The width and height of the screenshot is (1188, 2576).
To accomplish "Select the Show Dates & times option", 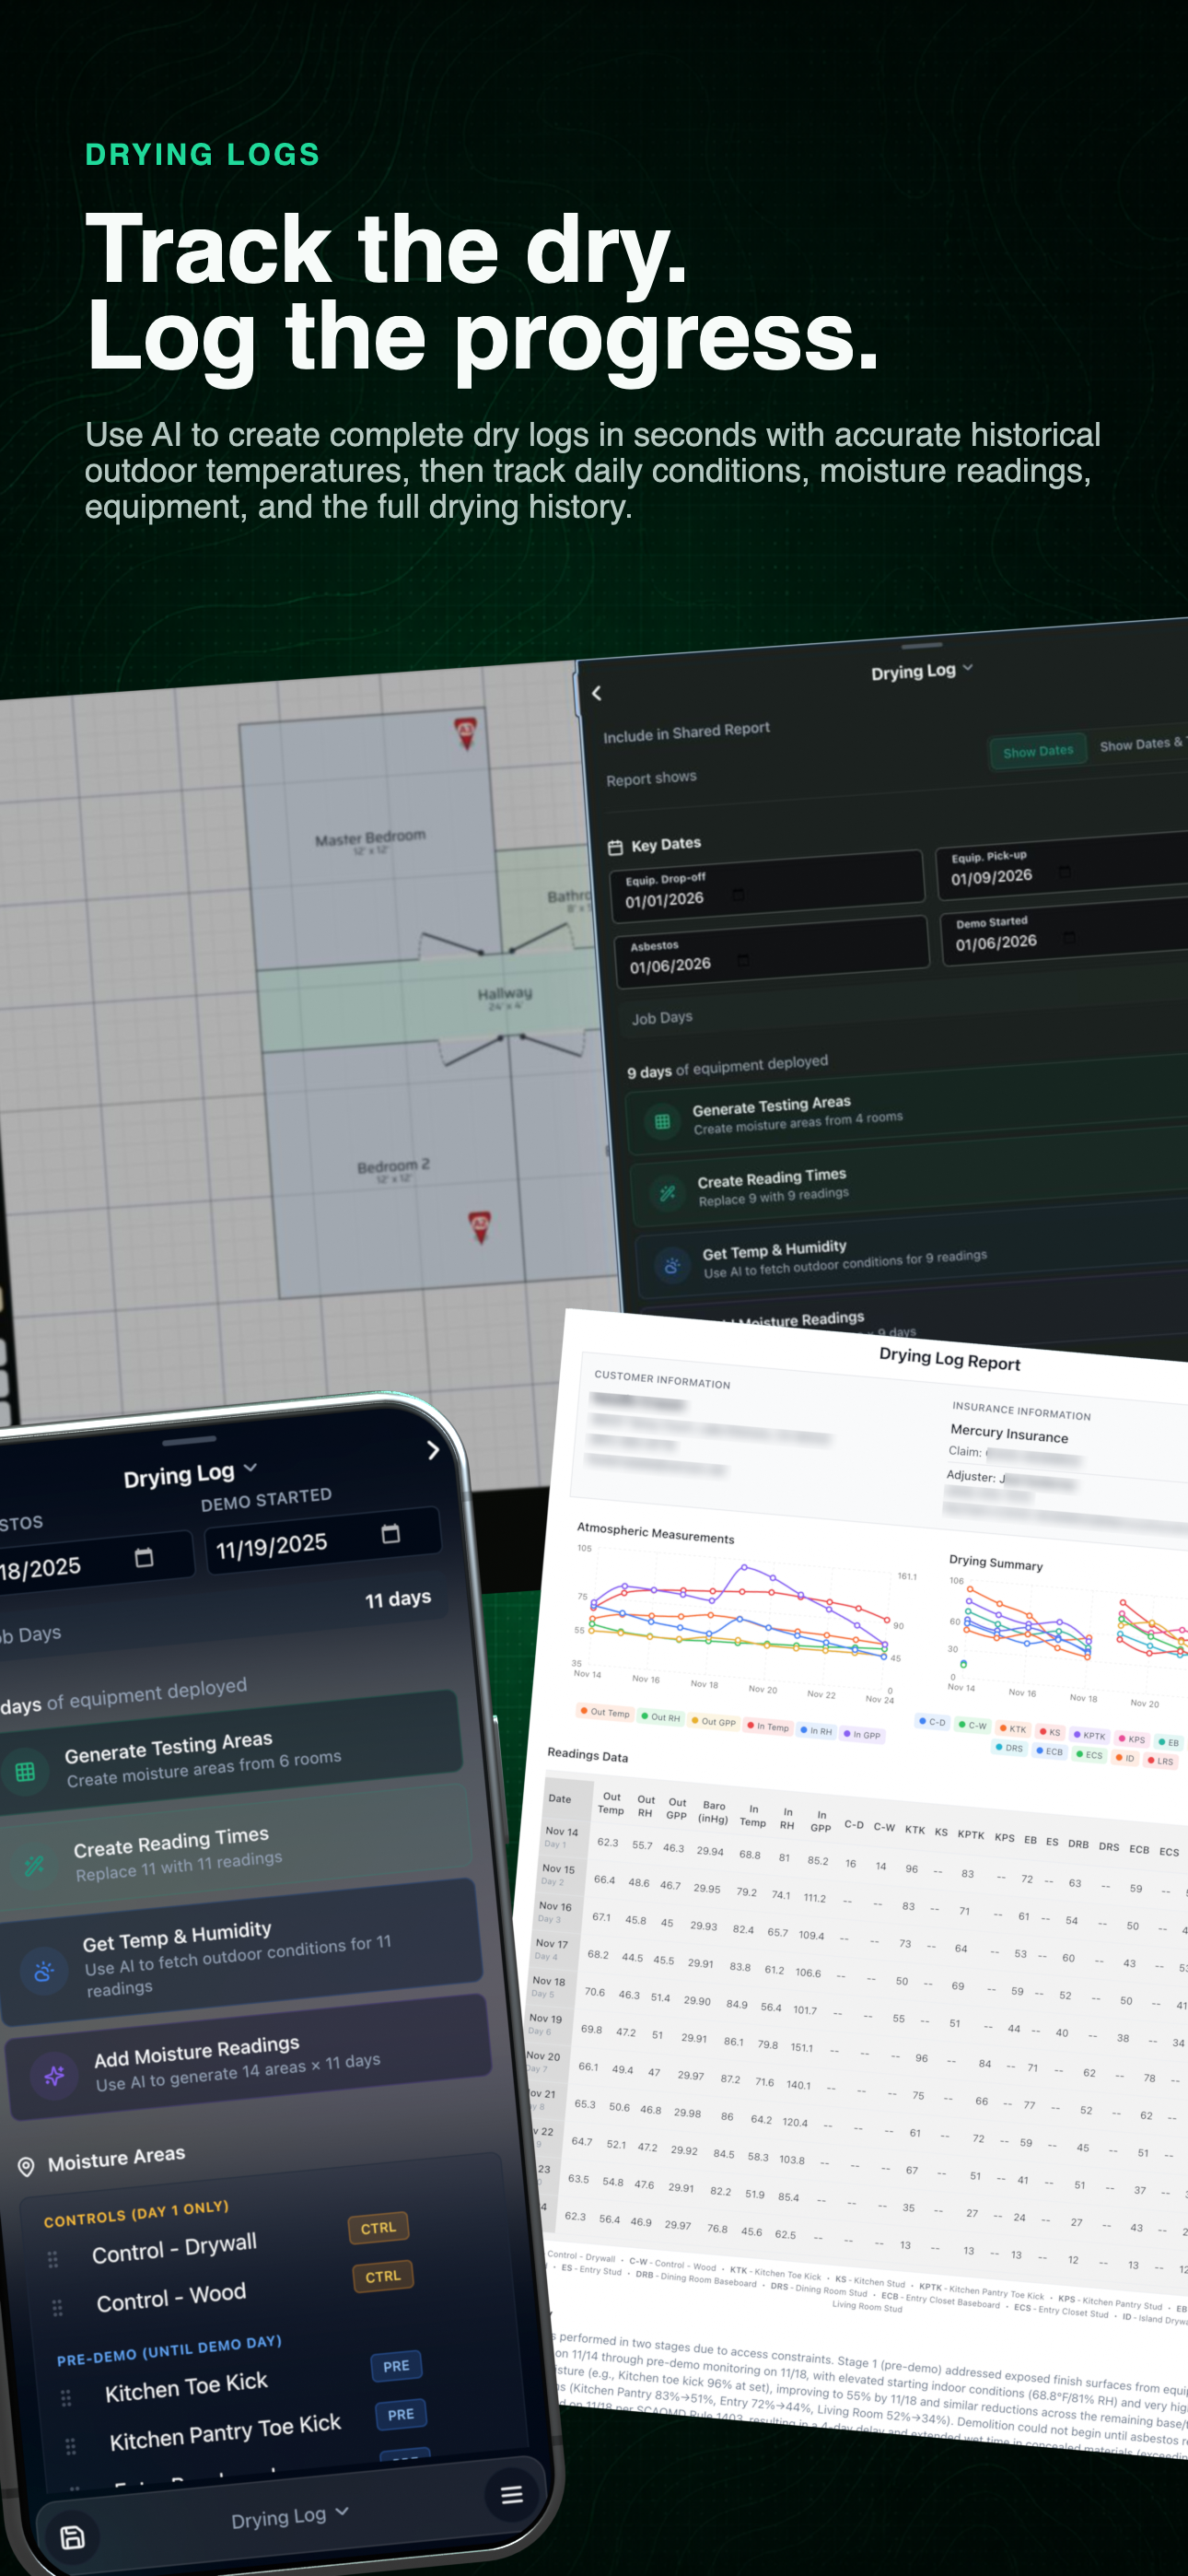I will [1142, 744].
